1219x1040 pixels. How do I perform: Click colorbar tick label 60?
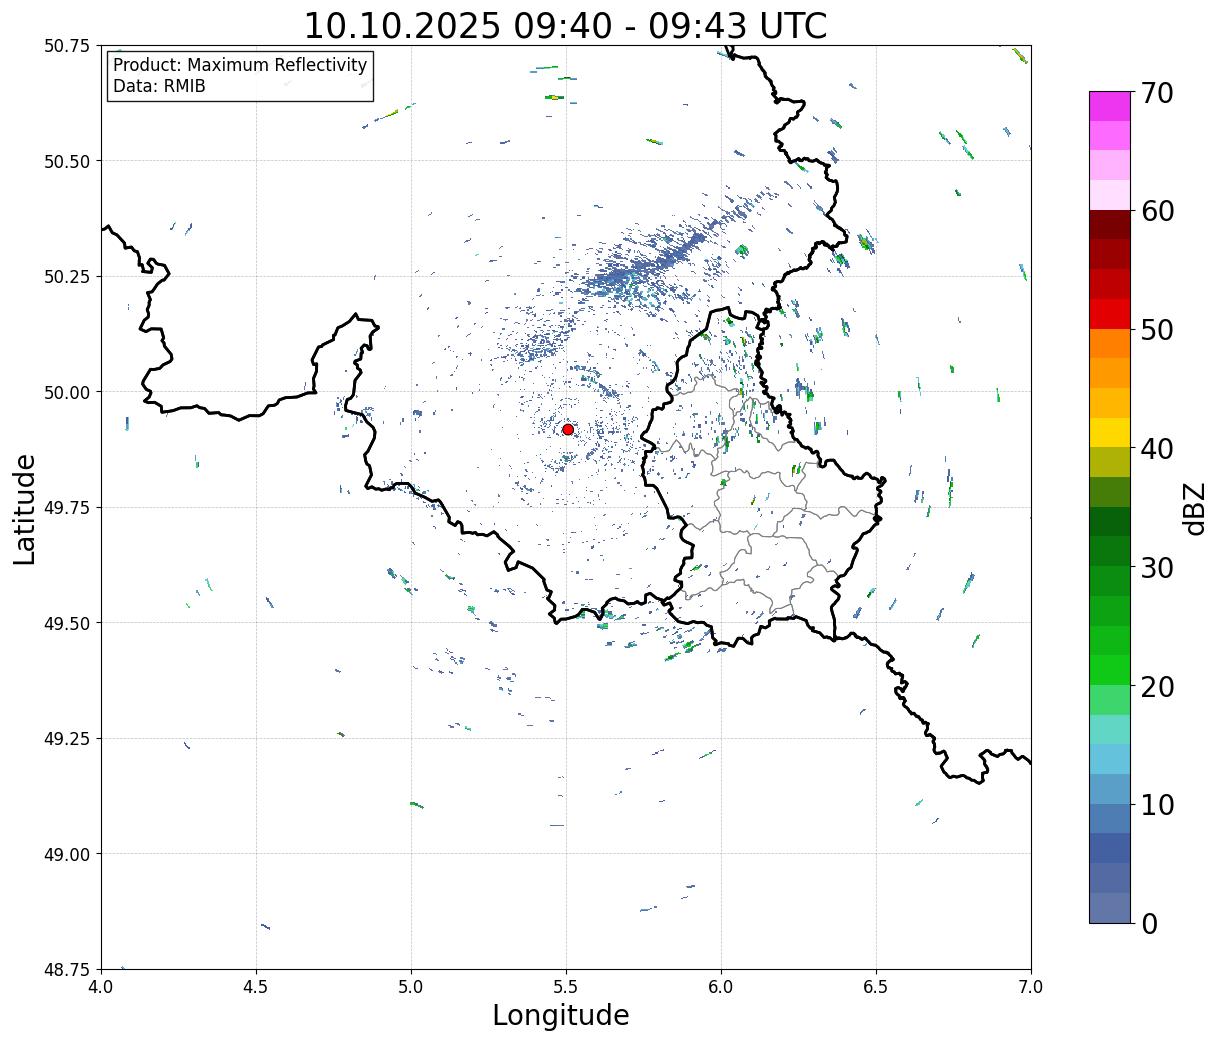point(1157,211)
